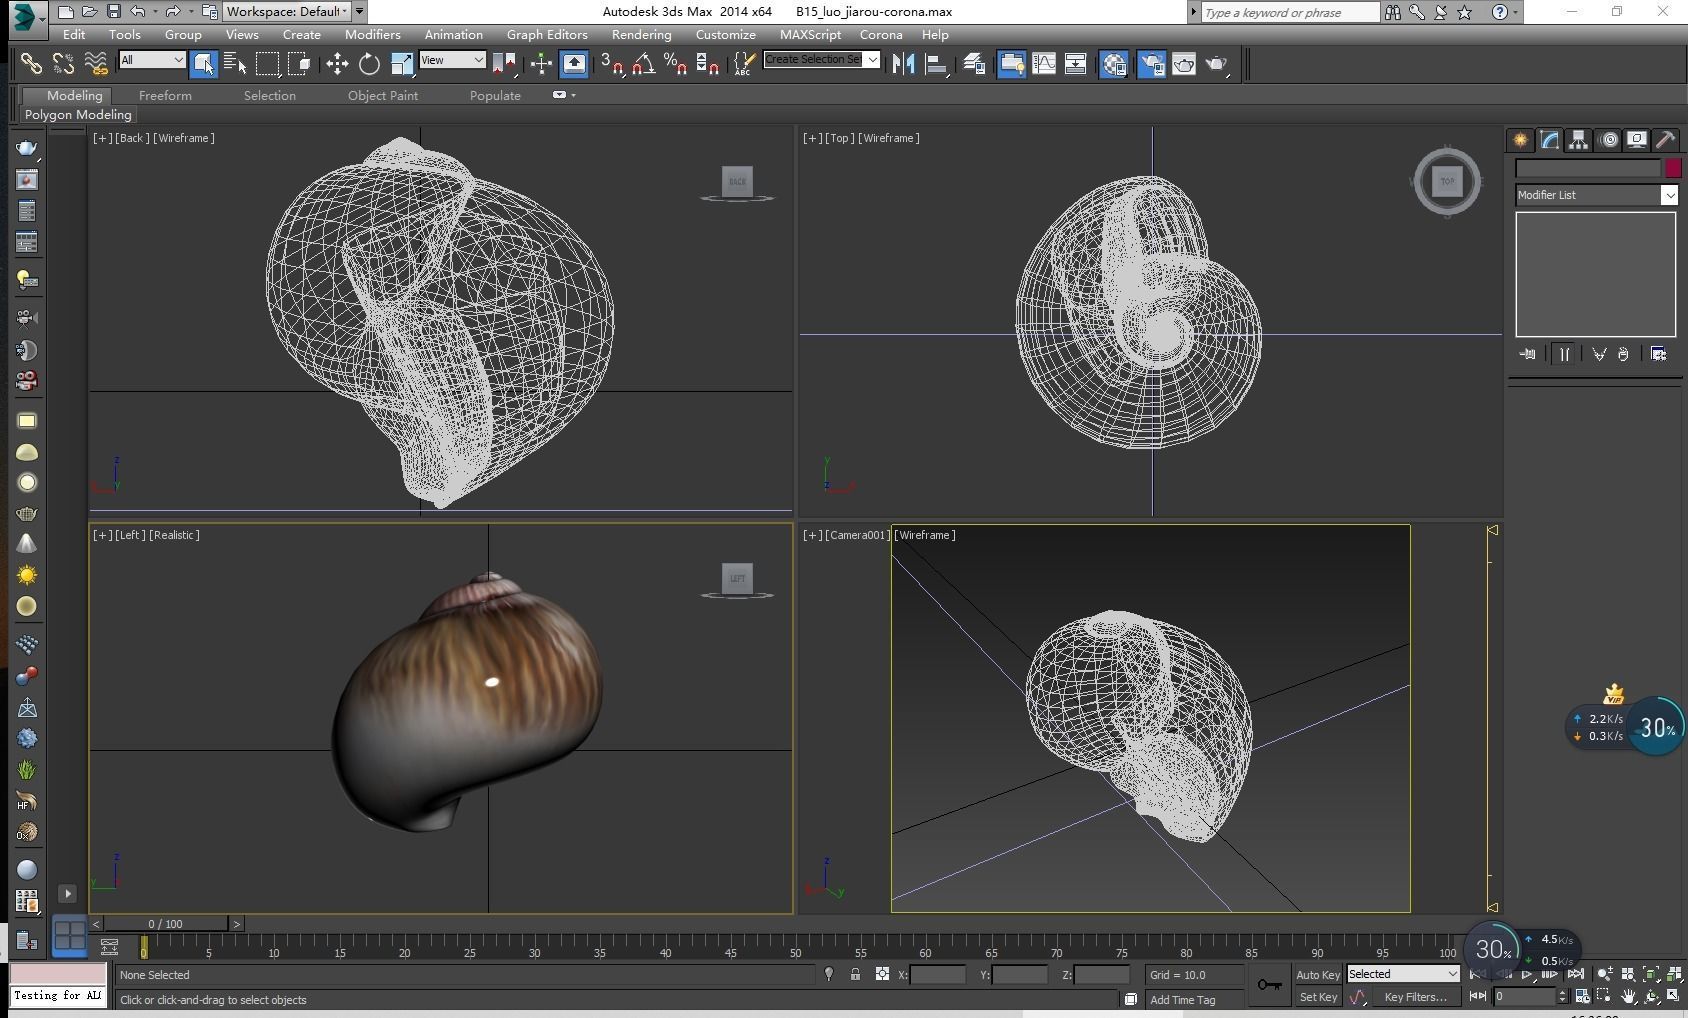Activate the Select and Scale tool
This screenshot has width=1688, height=1018.
pos(401,64)
